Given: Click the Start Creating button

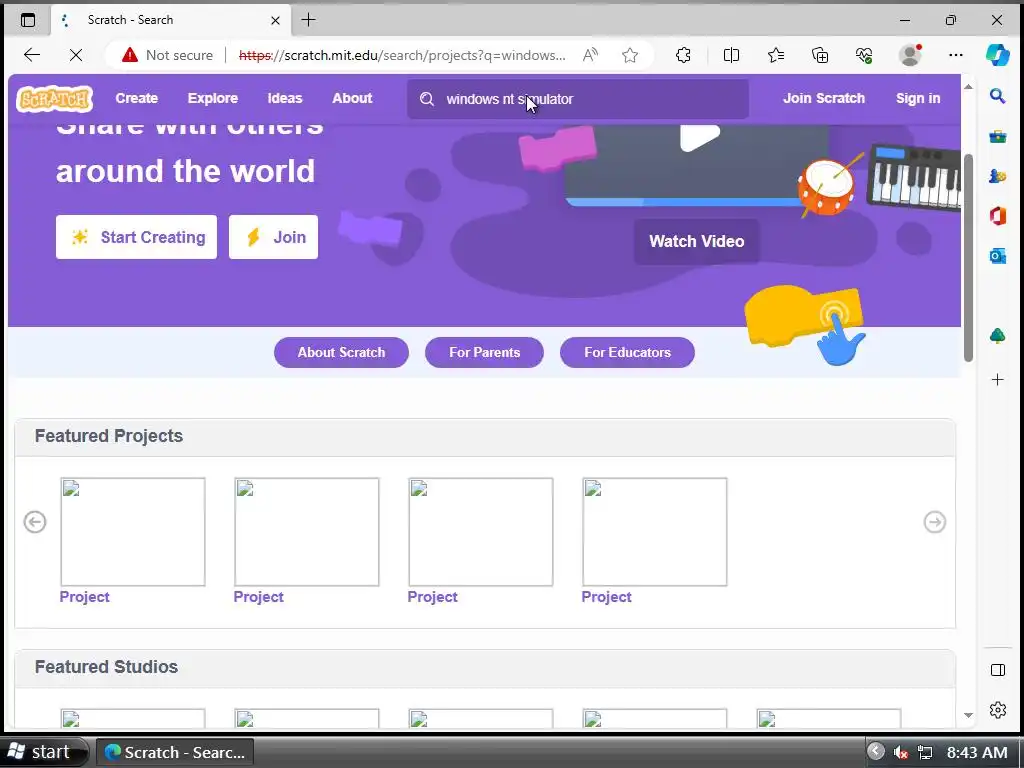Looking at the screenshot, I should pyautogui.click(x=136, y=237).
